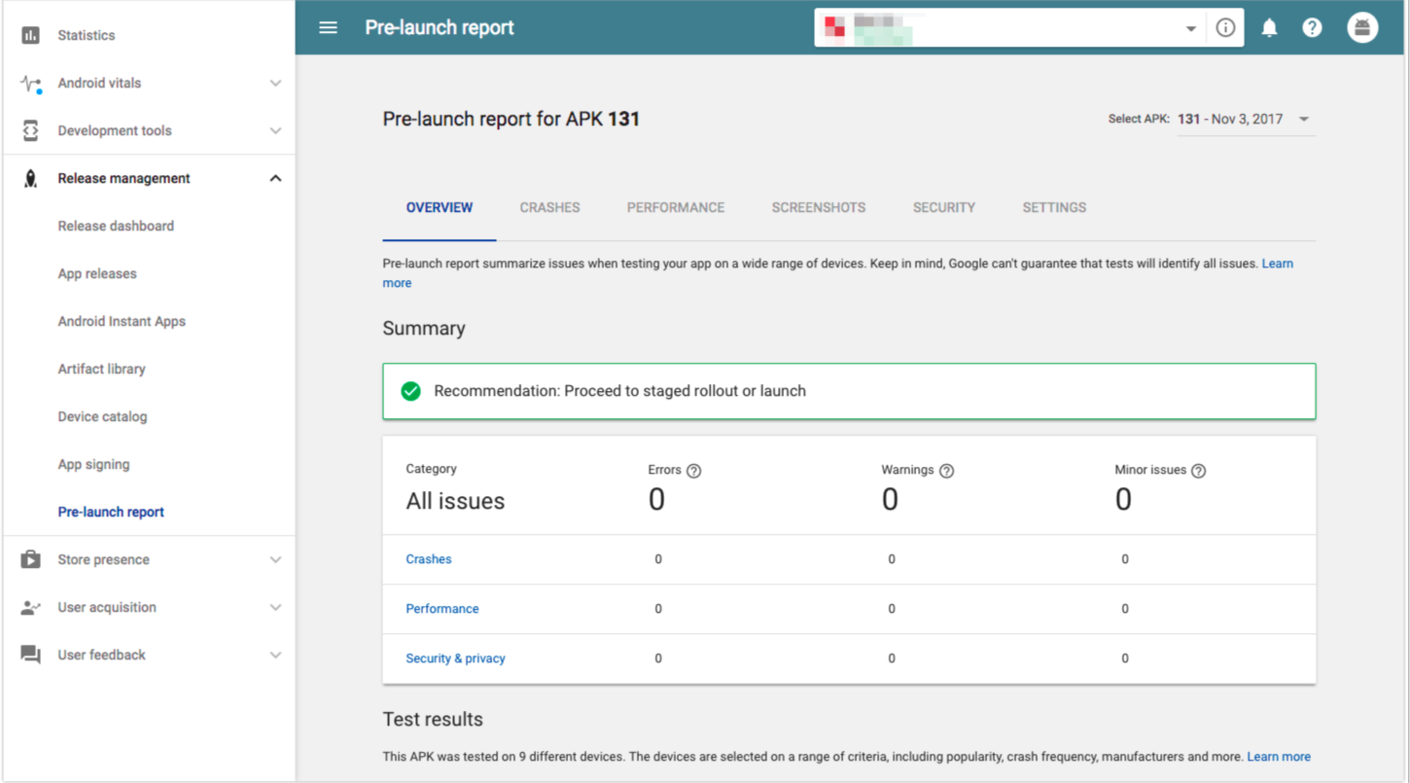This screenshot has width=1410, height=783.
Task: Click the notifications bell icon
Action: (1269, 28)
